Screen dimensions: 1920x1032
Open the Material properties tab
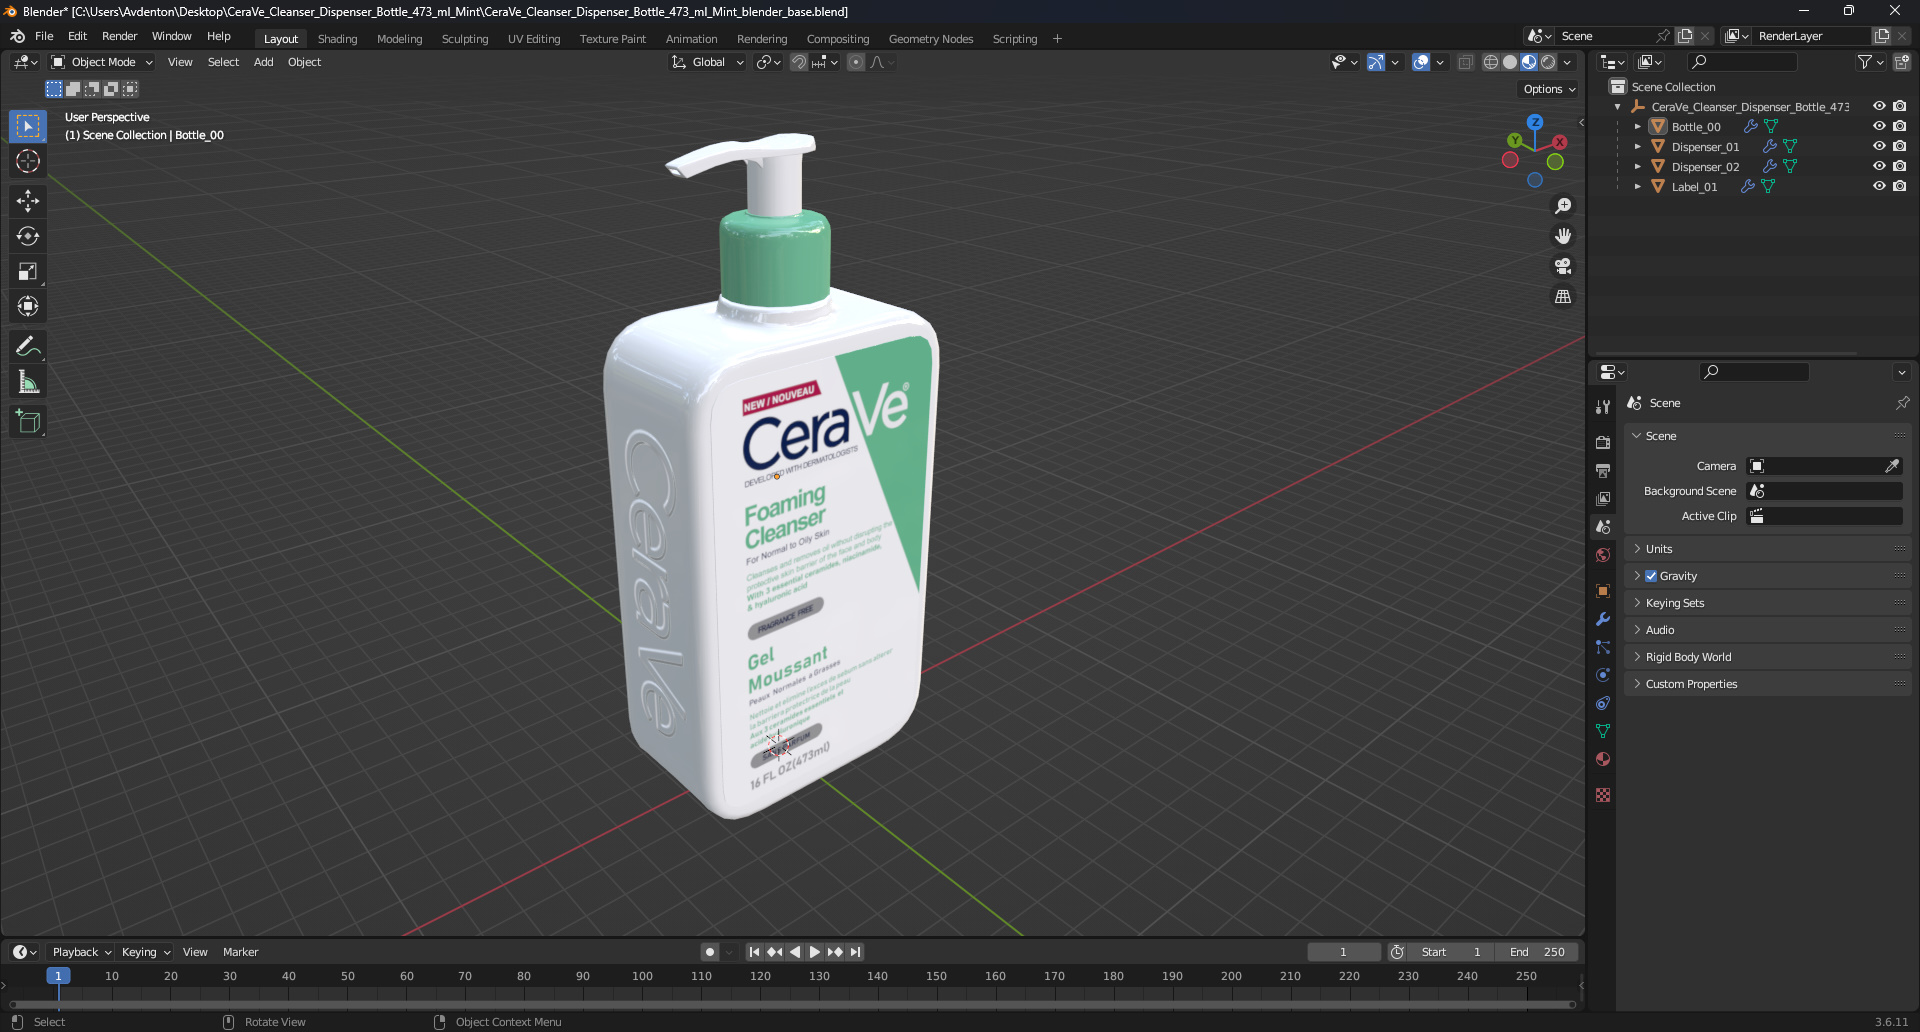[x=1603, y=759]
